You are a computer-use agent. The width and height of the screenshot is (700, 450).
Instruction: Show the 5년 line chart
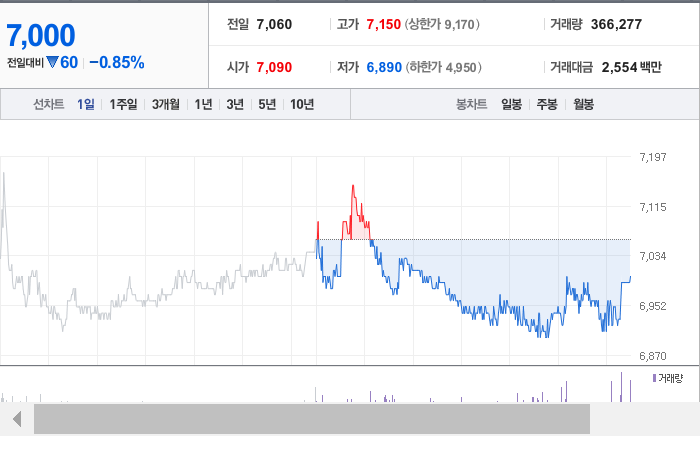point(267,104)
